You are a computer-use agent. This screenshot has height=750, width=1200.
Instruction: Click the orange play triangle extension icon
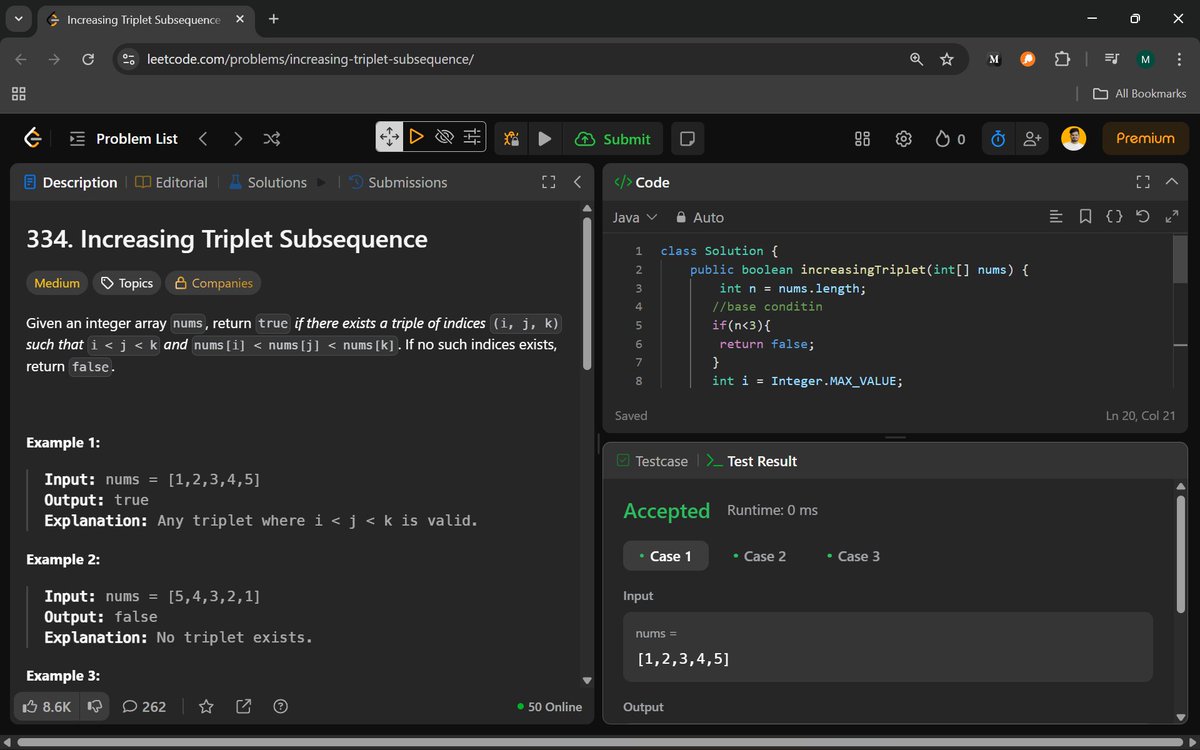(x=417, y=136)
